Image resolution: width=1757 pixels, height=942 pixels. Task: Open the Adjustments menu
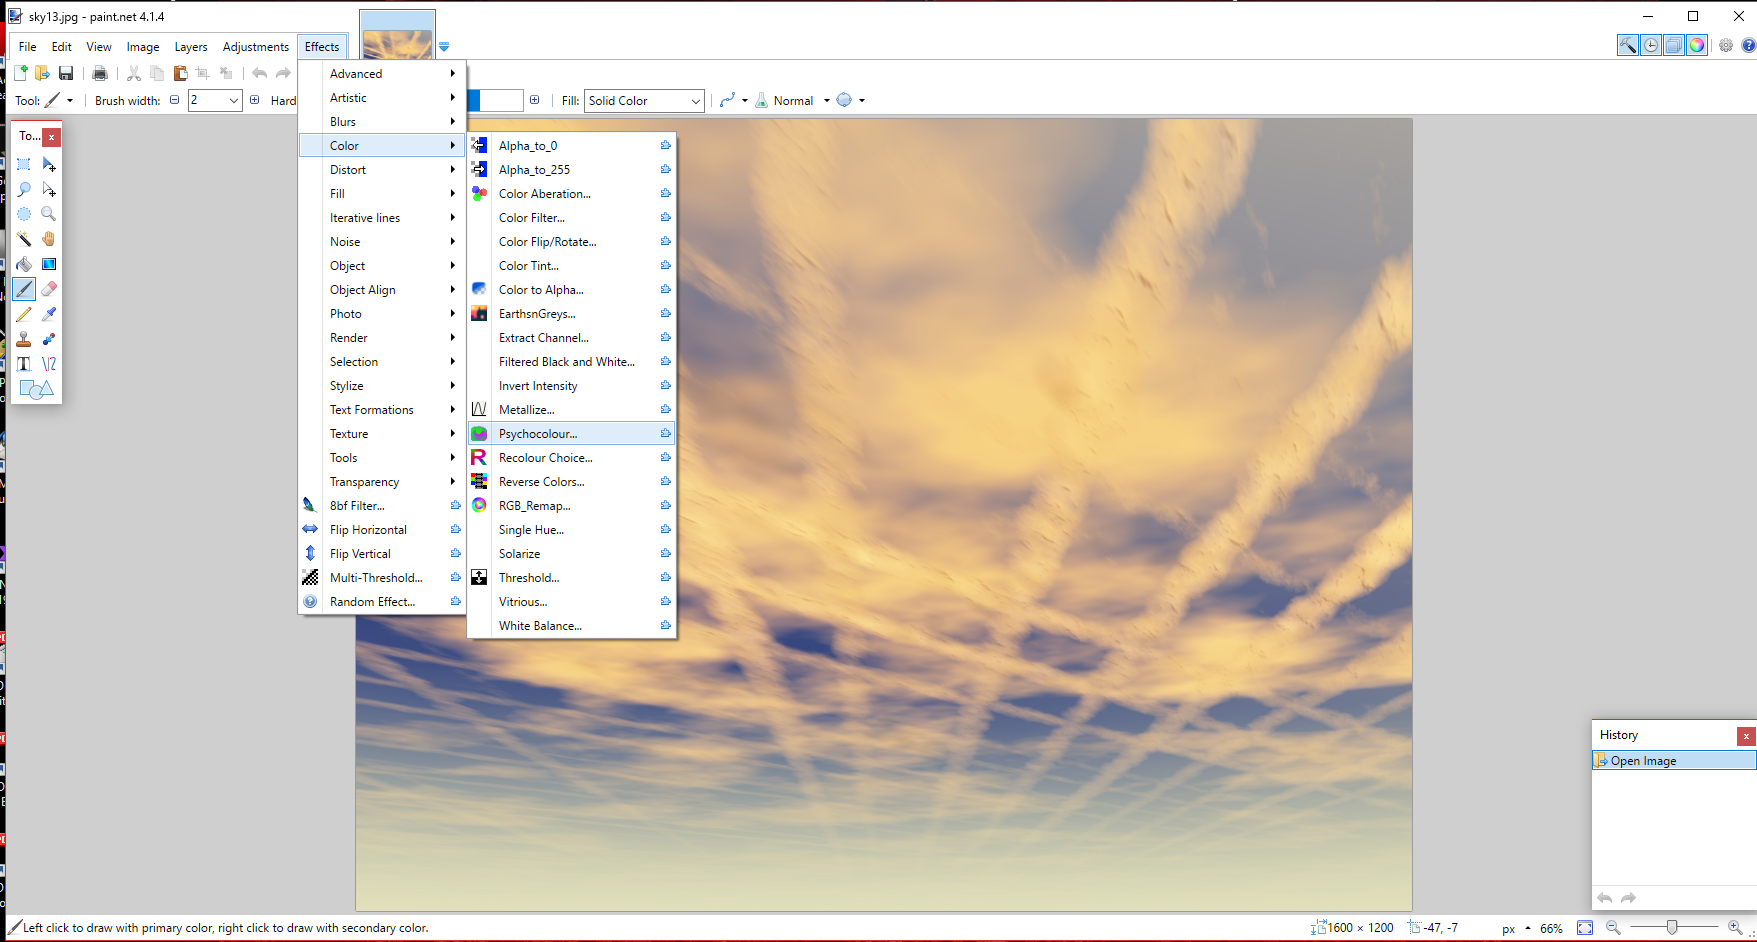coord(256,47)
